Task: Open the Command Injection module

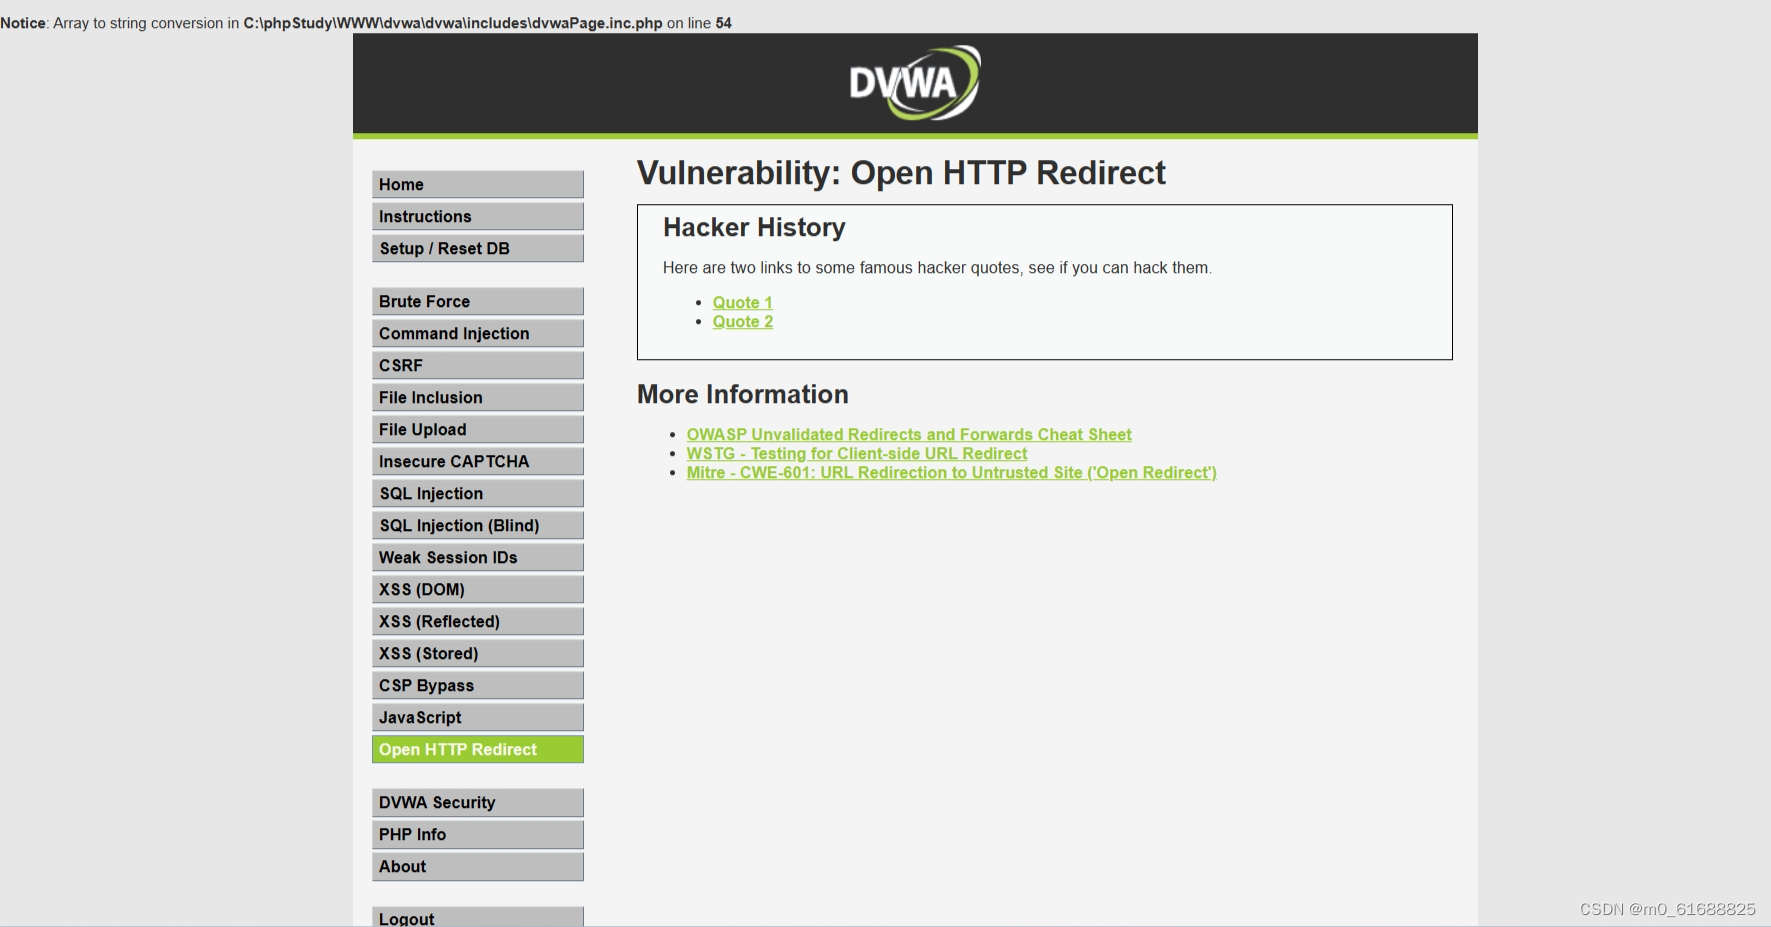Action: pyautogui.click(x=477, y=333)
